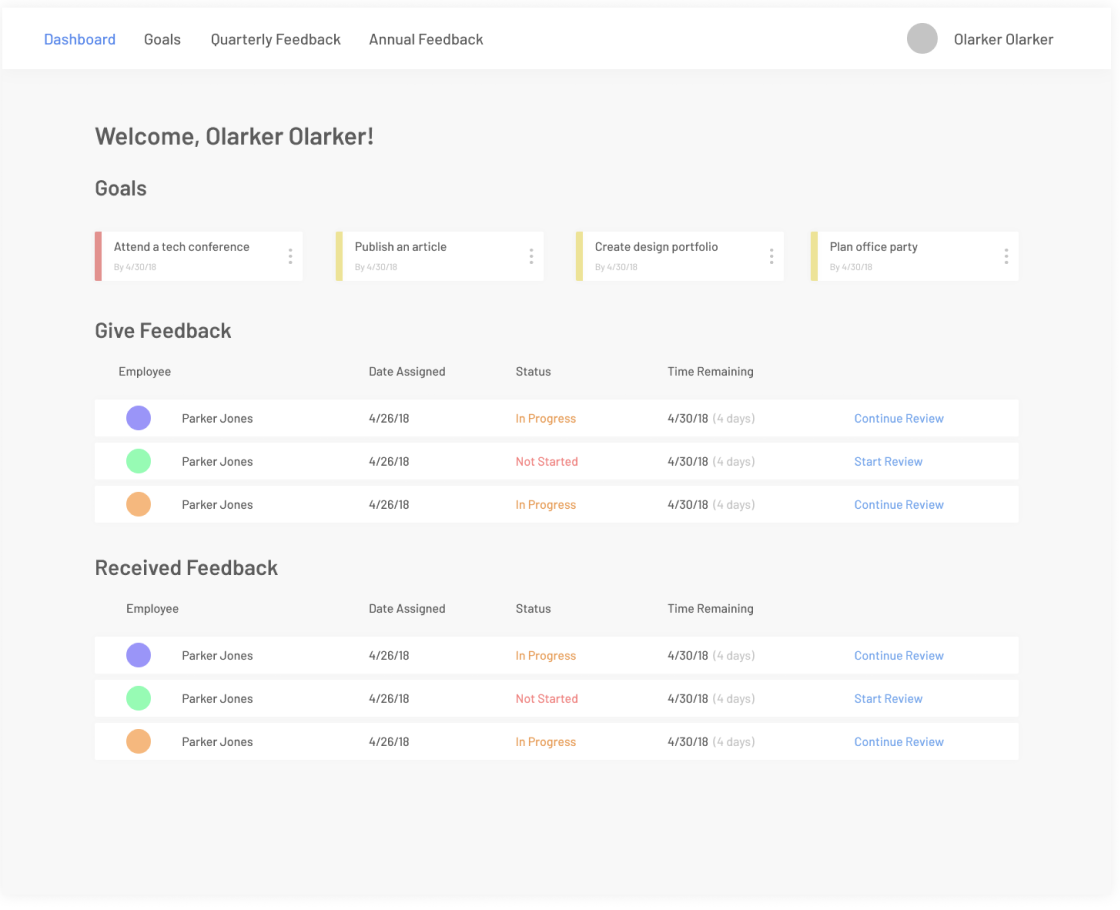The width and height of the screenshot is (1120, 910).
Task: Click green avatar in Received Feedback table
Action: tap(139, 699)
